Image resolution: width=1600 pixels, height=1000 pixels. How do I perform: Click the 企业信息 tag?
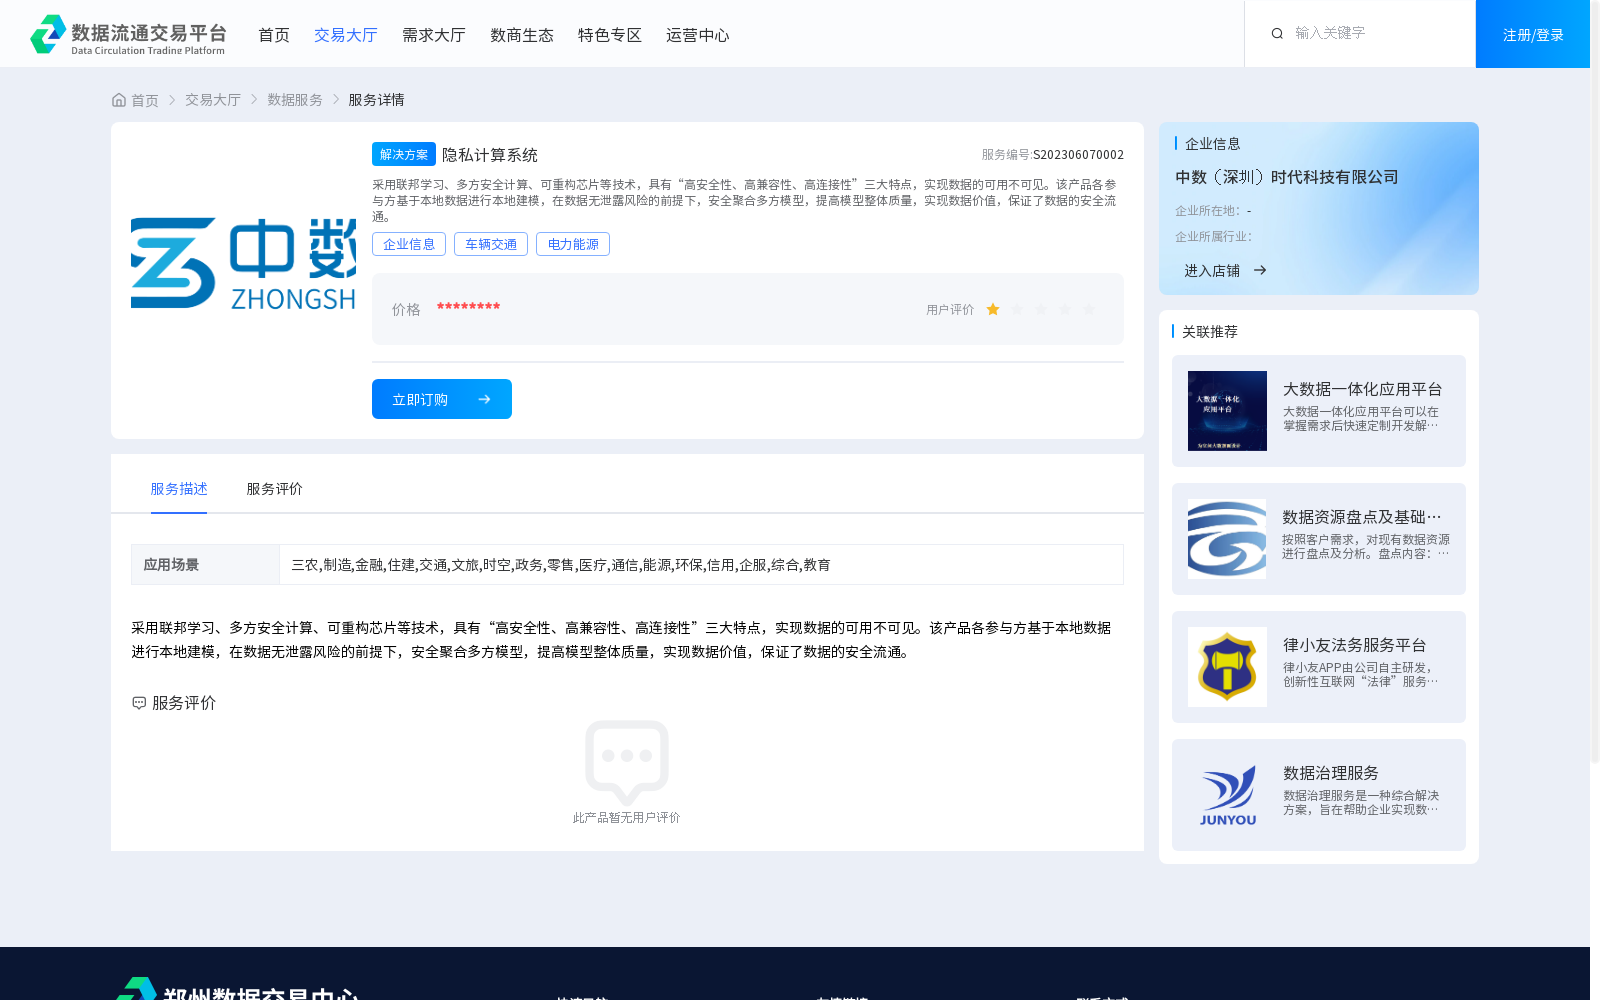[x=409, y=244]
